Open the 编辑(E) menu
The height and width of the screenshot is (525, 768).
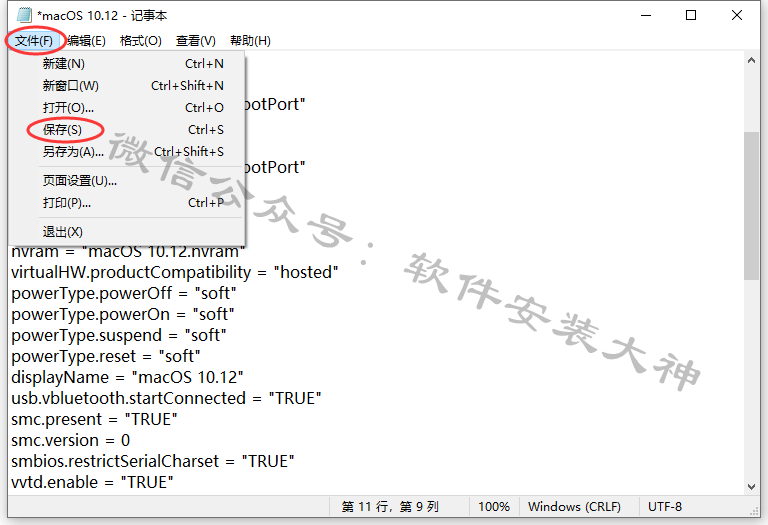(x=86, y=41)
